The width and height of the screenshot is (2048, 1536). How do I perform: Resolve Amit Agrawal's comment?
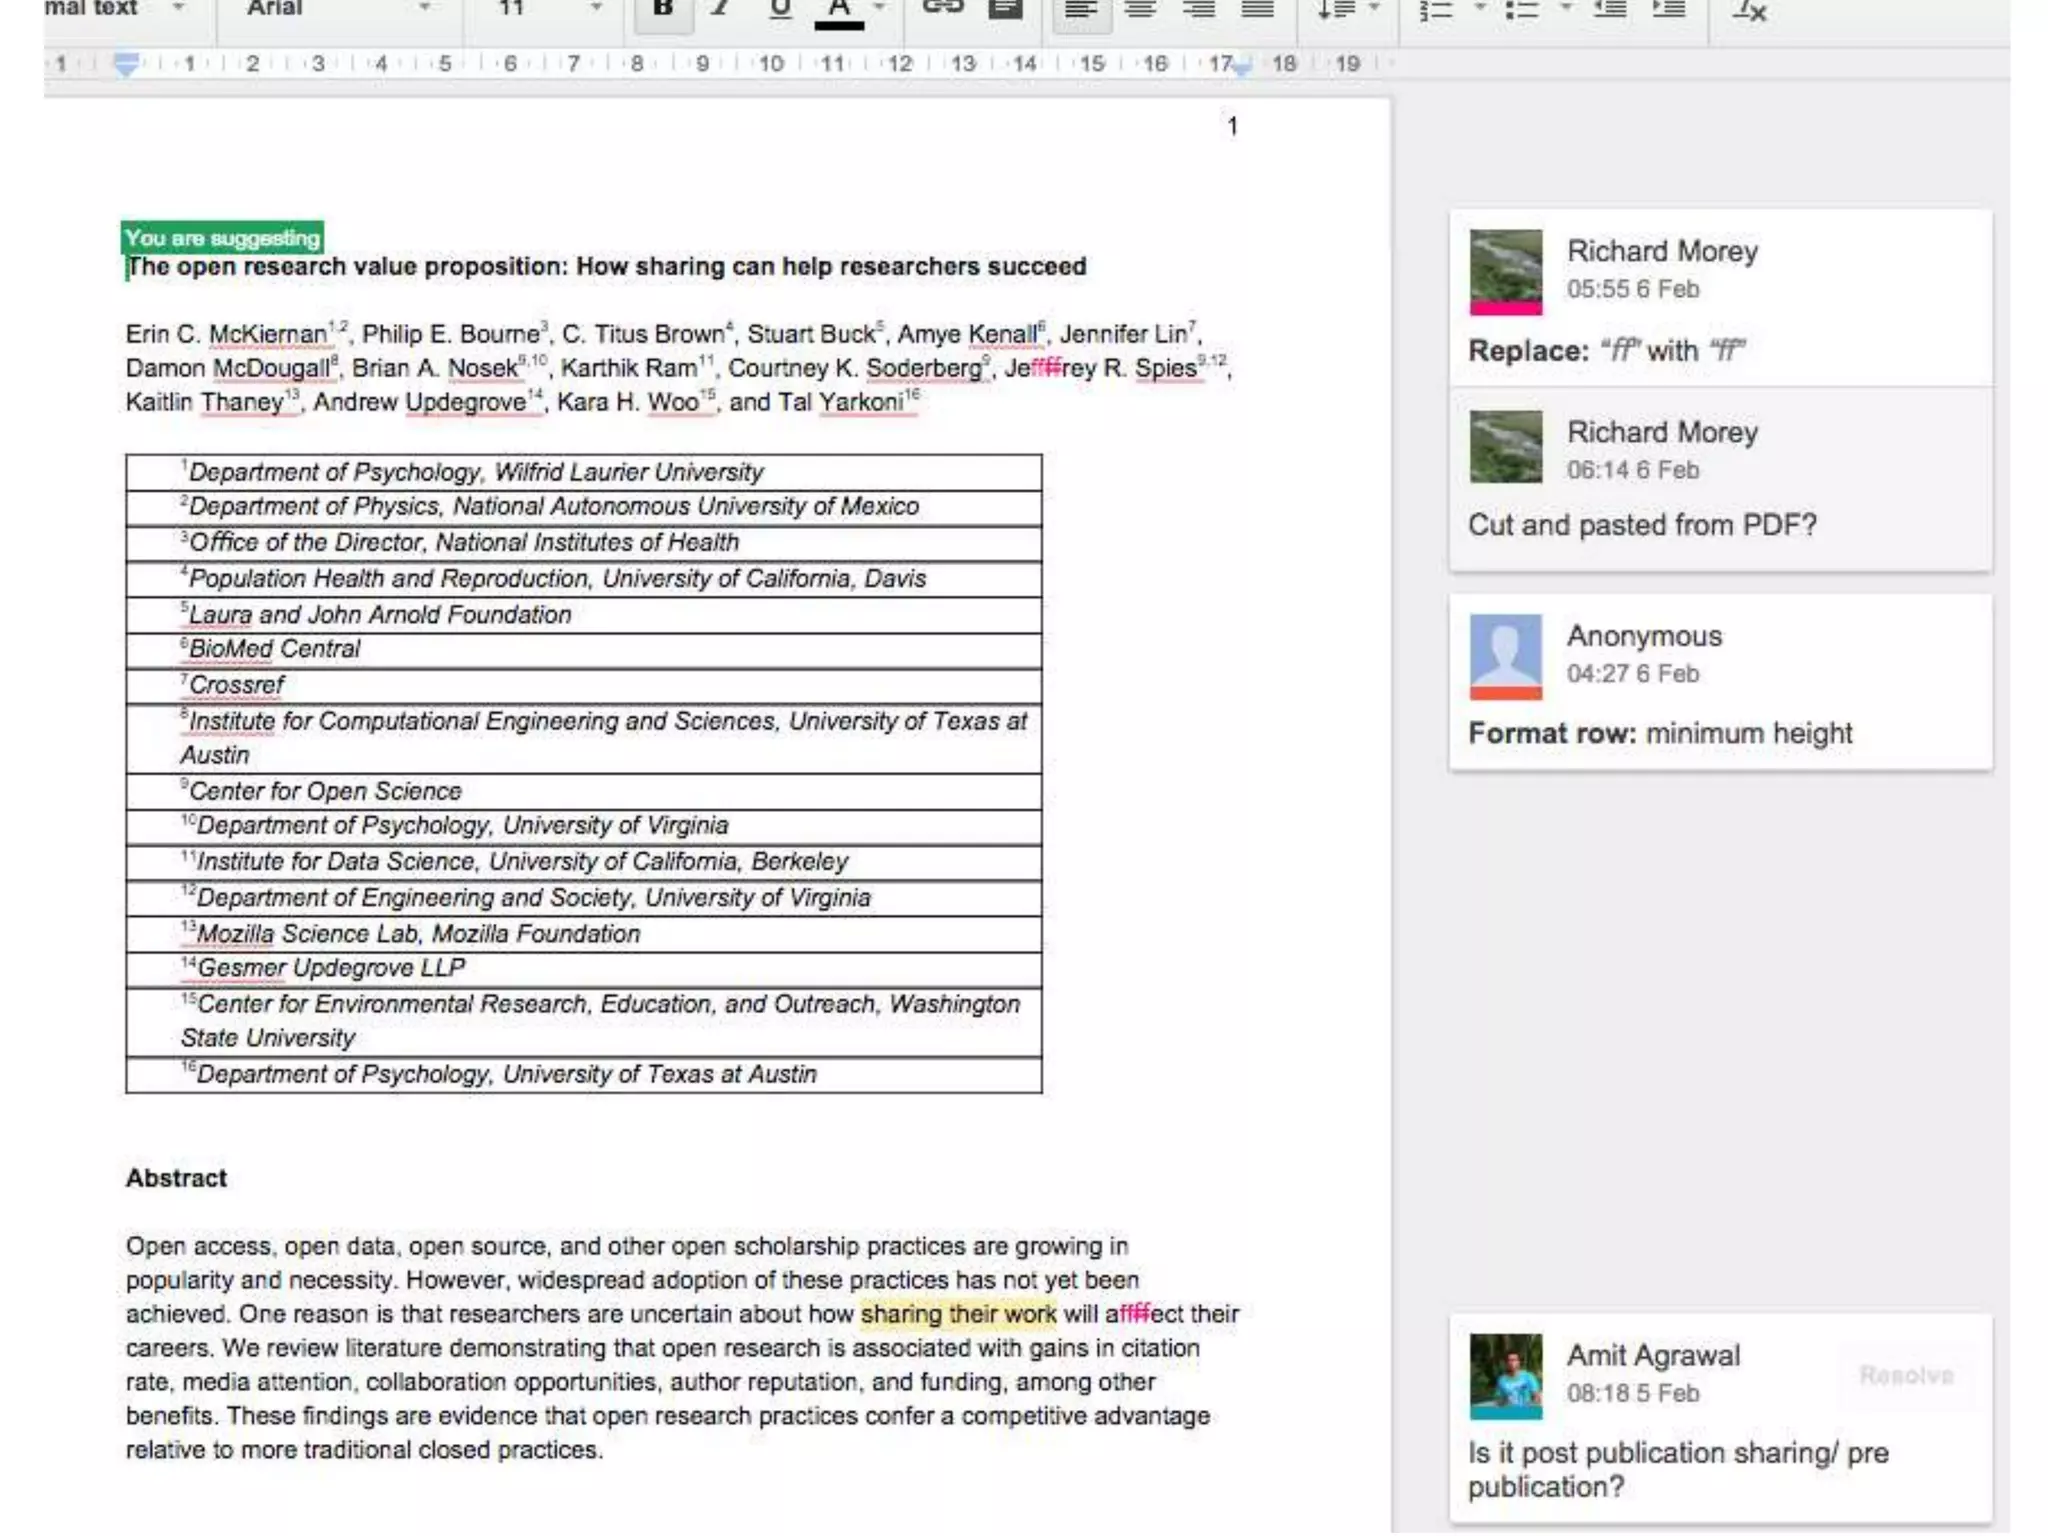tap(1906, 1375)
